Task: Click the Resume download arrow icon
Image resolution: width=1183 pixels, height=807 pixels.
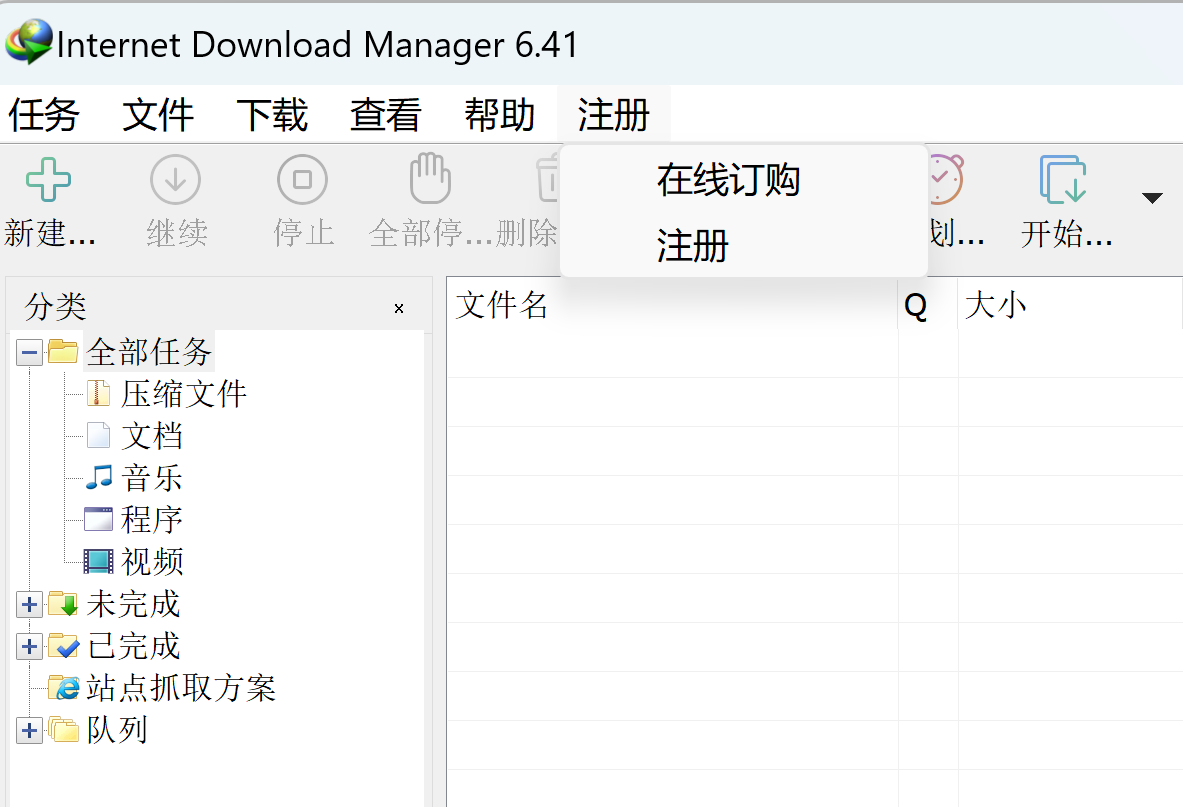Action: (176, 181)
